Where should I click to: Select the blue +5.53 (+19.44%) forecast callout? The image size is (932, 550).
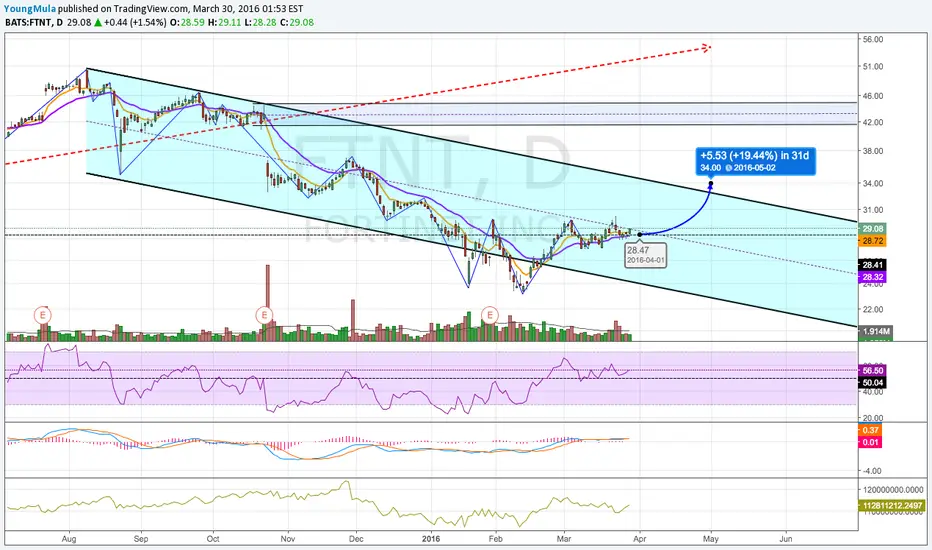point(755,161)
